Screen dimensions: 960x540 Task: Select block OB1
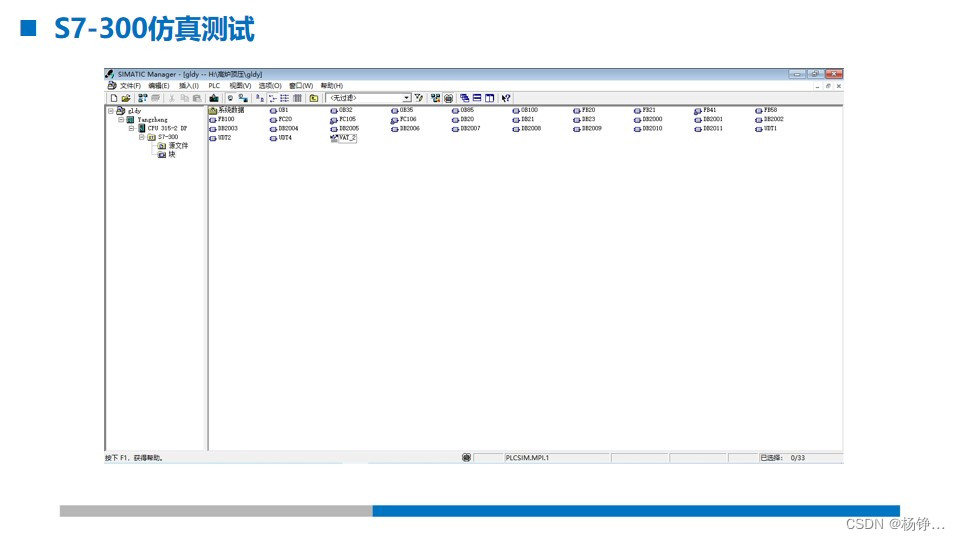coord(279,110)
